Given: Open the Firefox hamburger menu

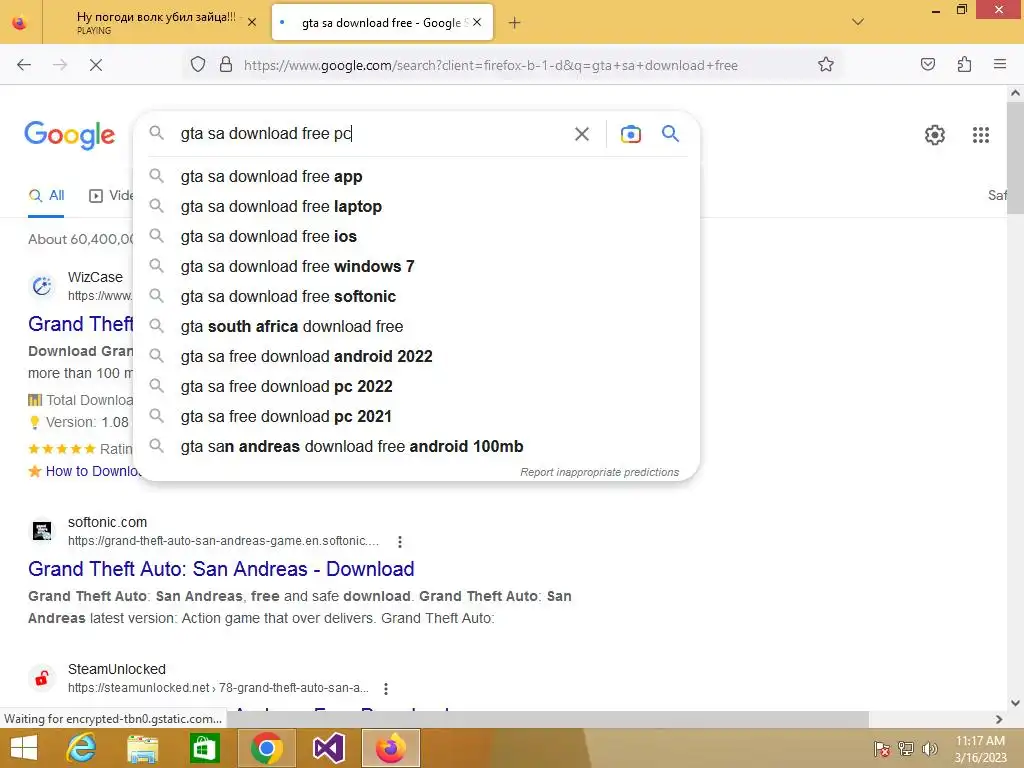Looking at the screenshot, I should [1000, 65].
